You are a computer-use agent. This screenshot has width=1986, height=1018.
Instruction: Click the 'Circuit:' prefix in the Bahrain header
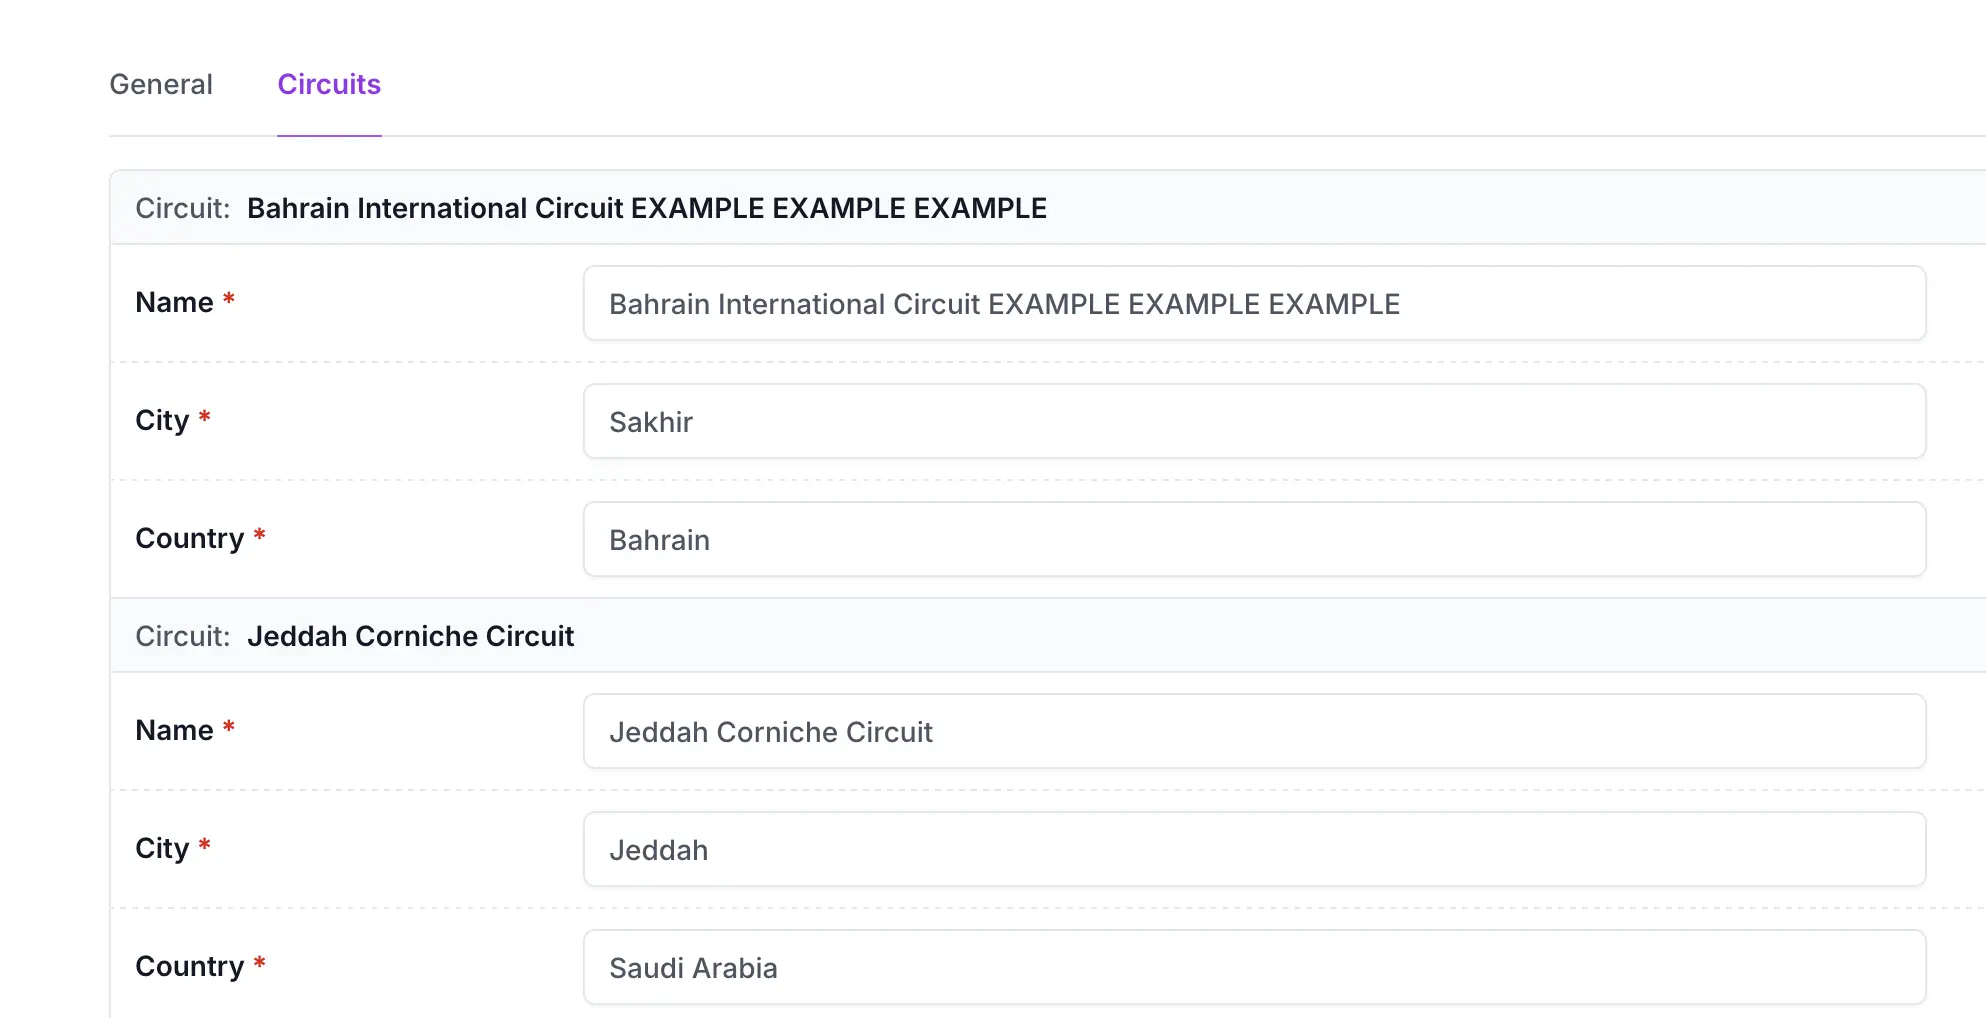click(183, 208)
